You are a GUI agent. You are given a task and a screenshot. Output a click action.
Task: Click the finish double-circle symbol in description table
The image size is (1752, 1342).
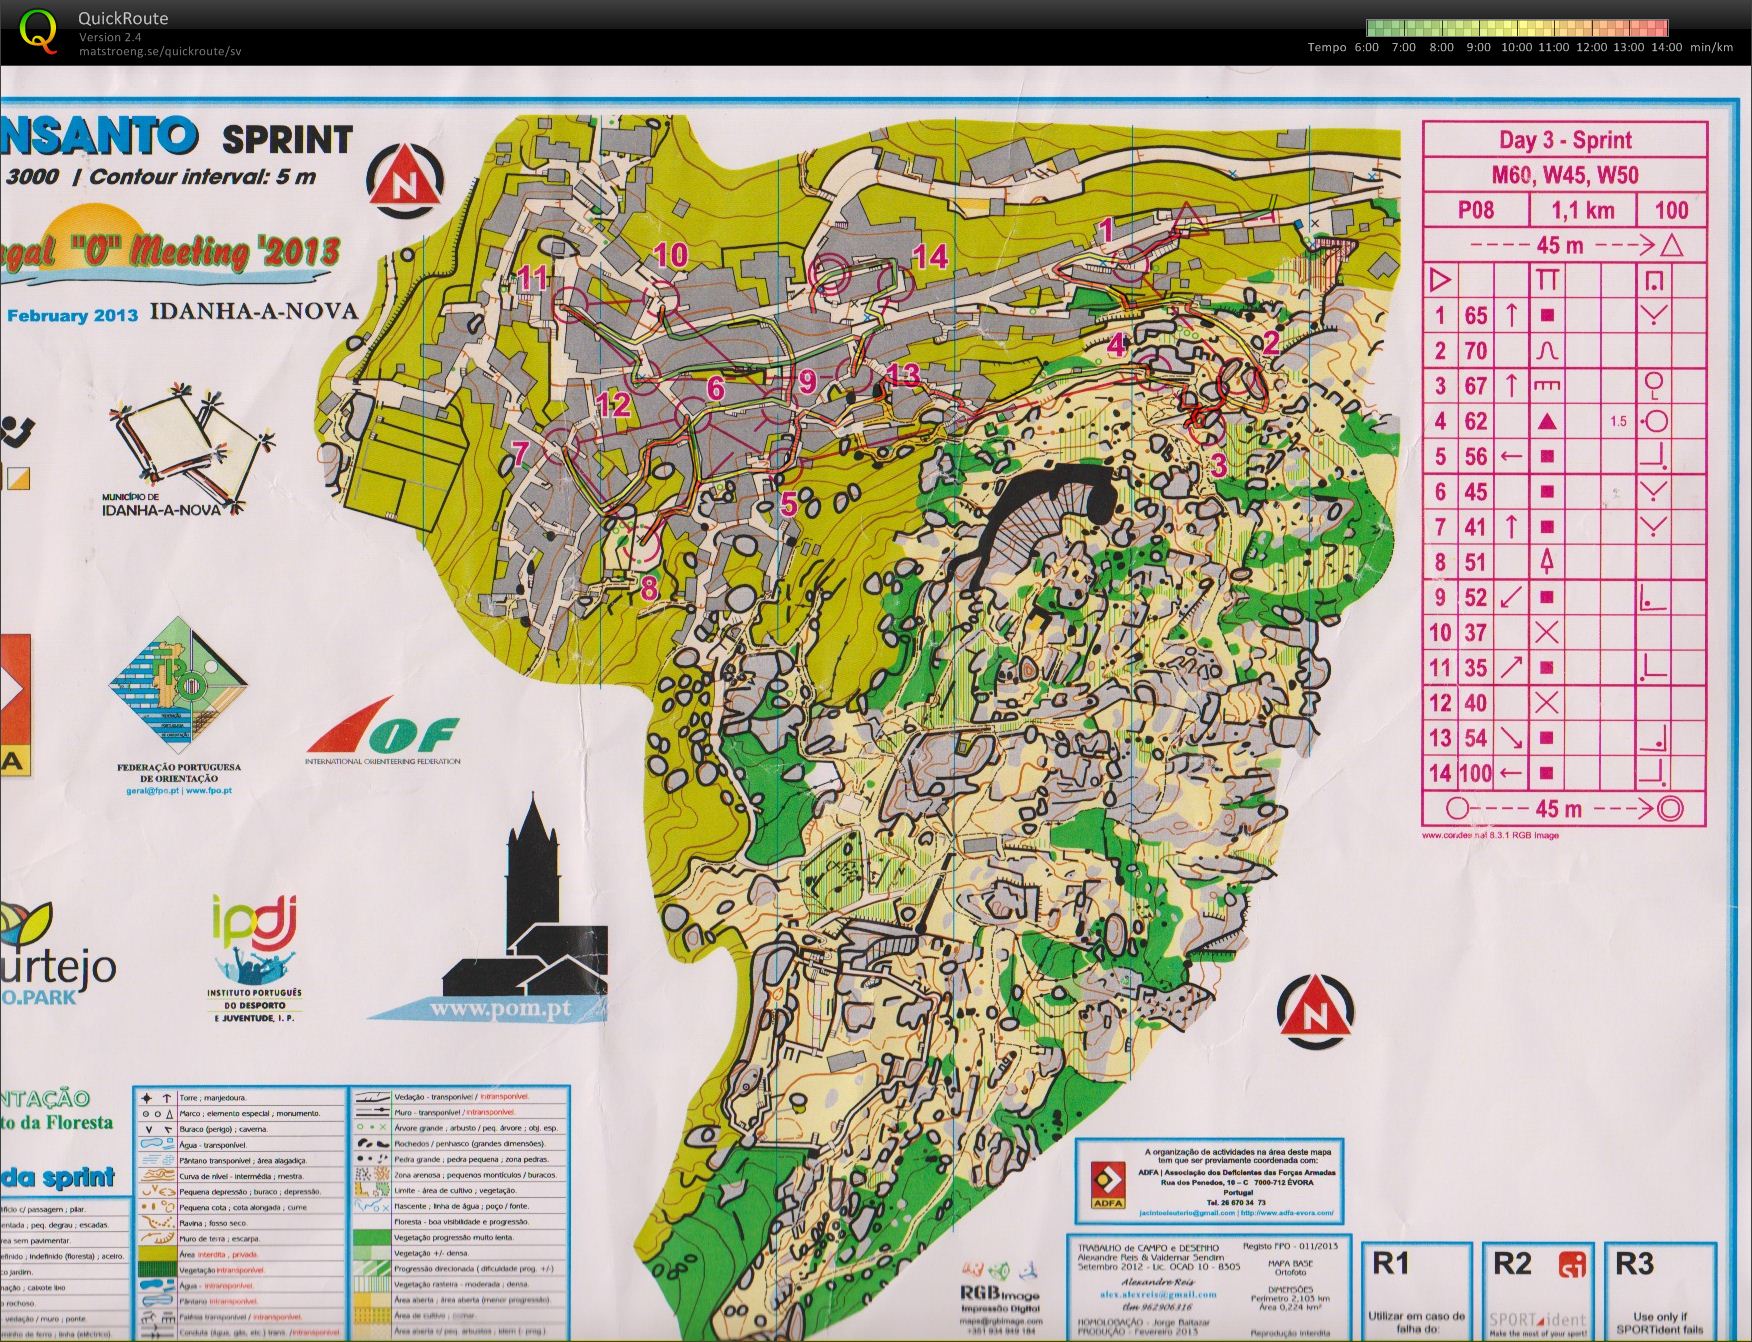[1670, 808]
